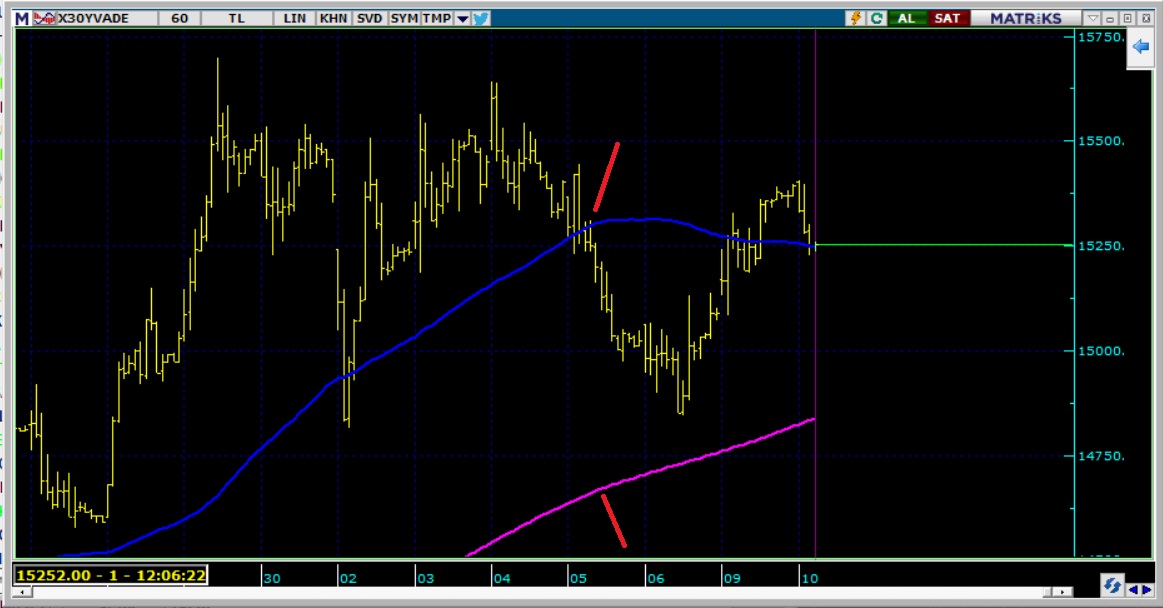Click the Matriks M logo icon
The height and width of the screenshot is (608, 1163).
click(21, 18)
